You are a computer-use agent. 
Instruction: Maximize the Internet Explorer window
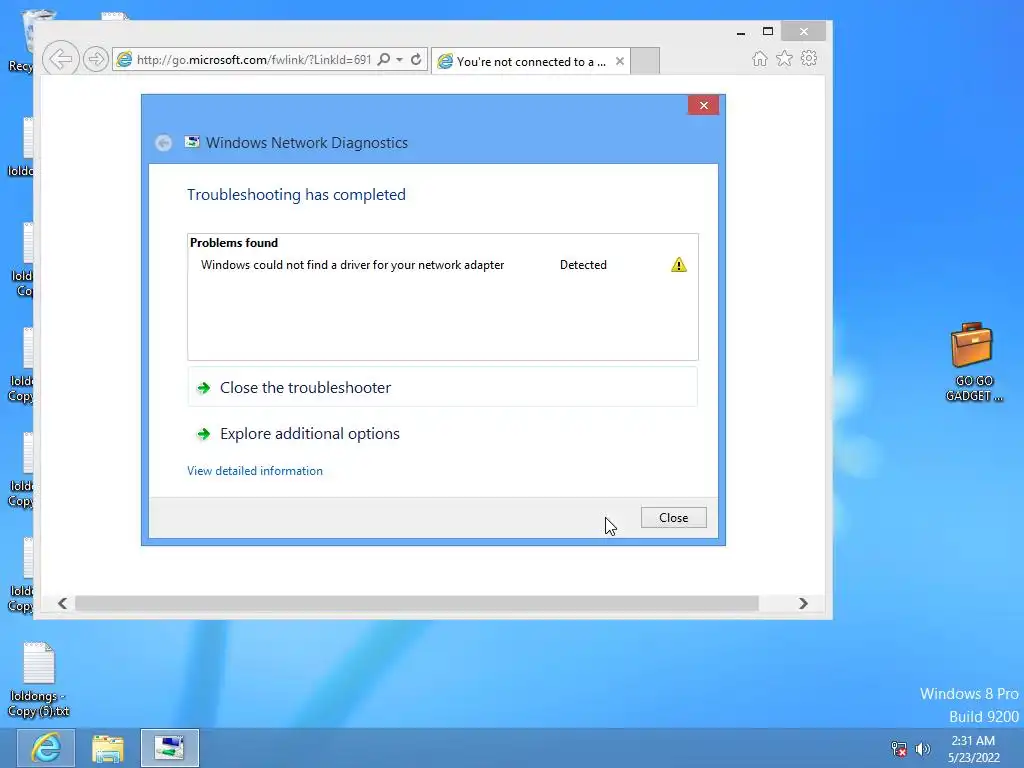[x=768, y=31]
